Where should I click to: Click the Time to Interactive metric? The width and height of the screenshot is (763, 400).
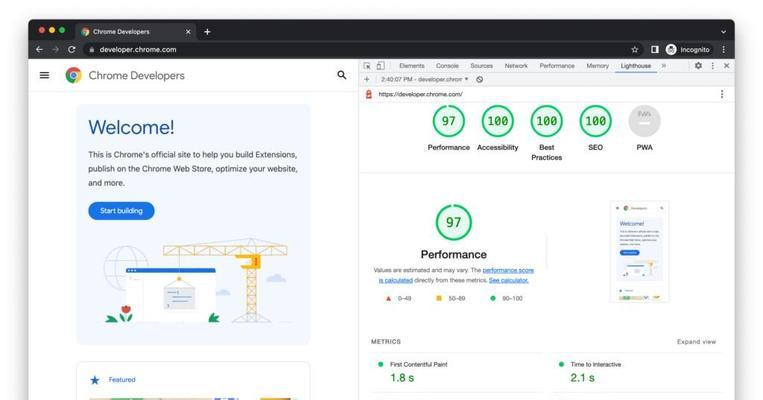pos(596,364)
